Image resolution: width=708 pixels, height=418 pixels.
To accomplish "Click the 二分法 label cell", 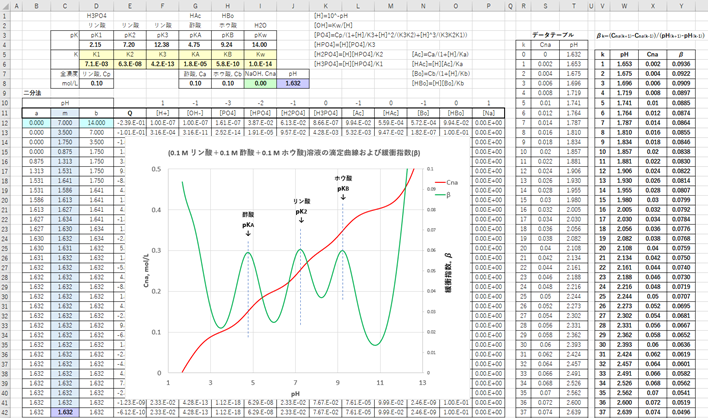I will pyautogui.click(x=32, y=93).
